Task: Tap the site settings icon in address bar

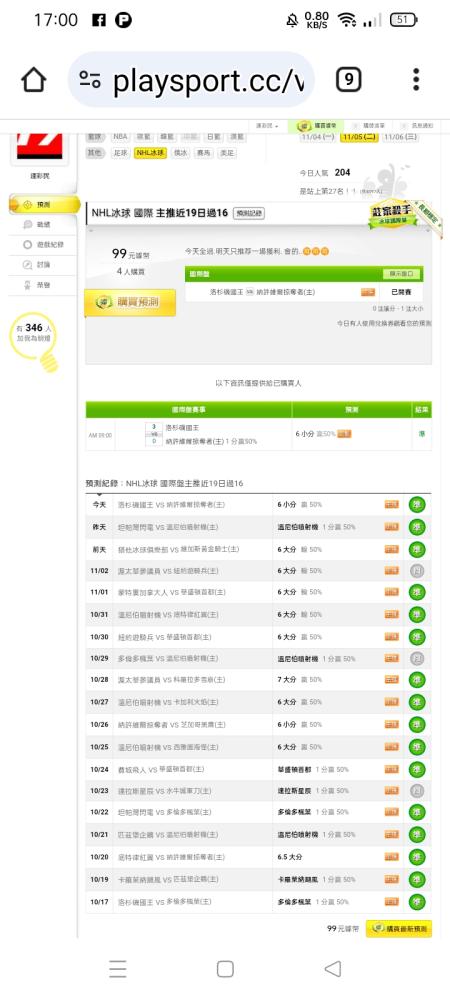Action: [90, 80]
